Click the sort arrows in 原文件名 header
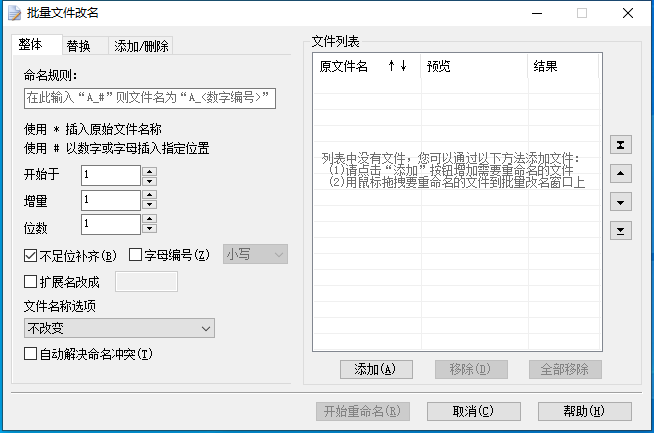 point(397,67)
